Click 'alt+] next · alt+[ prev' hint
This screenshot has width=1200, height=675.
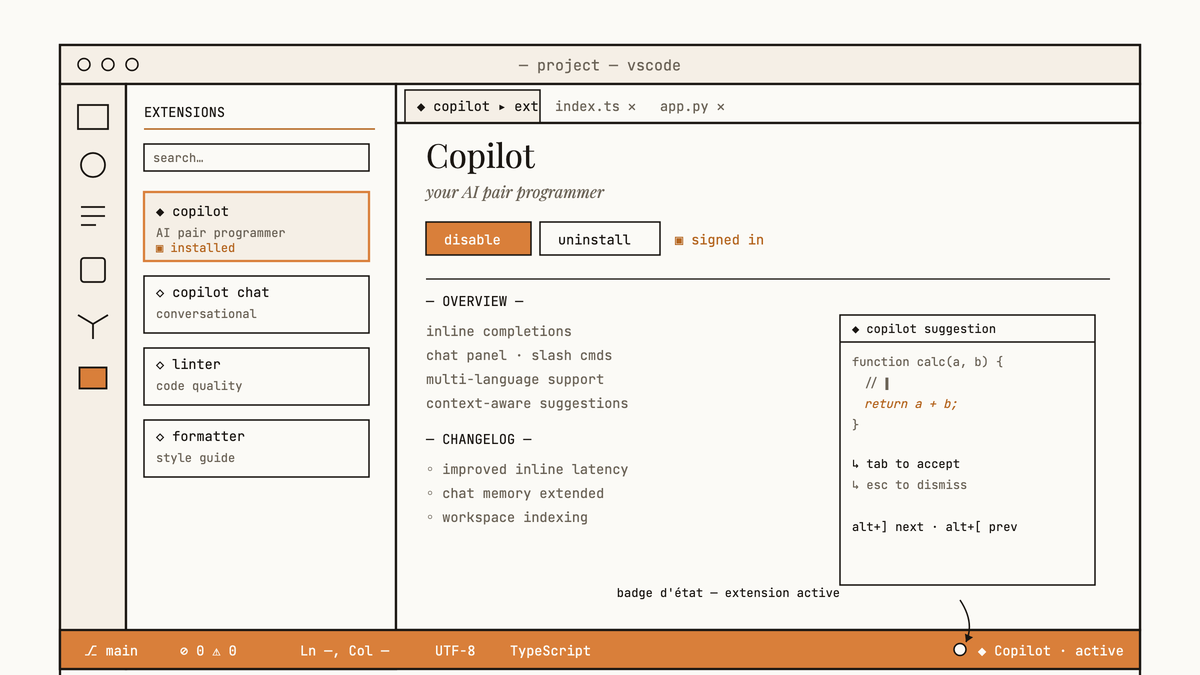pyautogui.click(x=934, y=527)
